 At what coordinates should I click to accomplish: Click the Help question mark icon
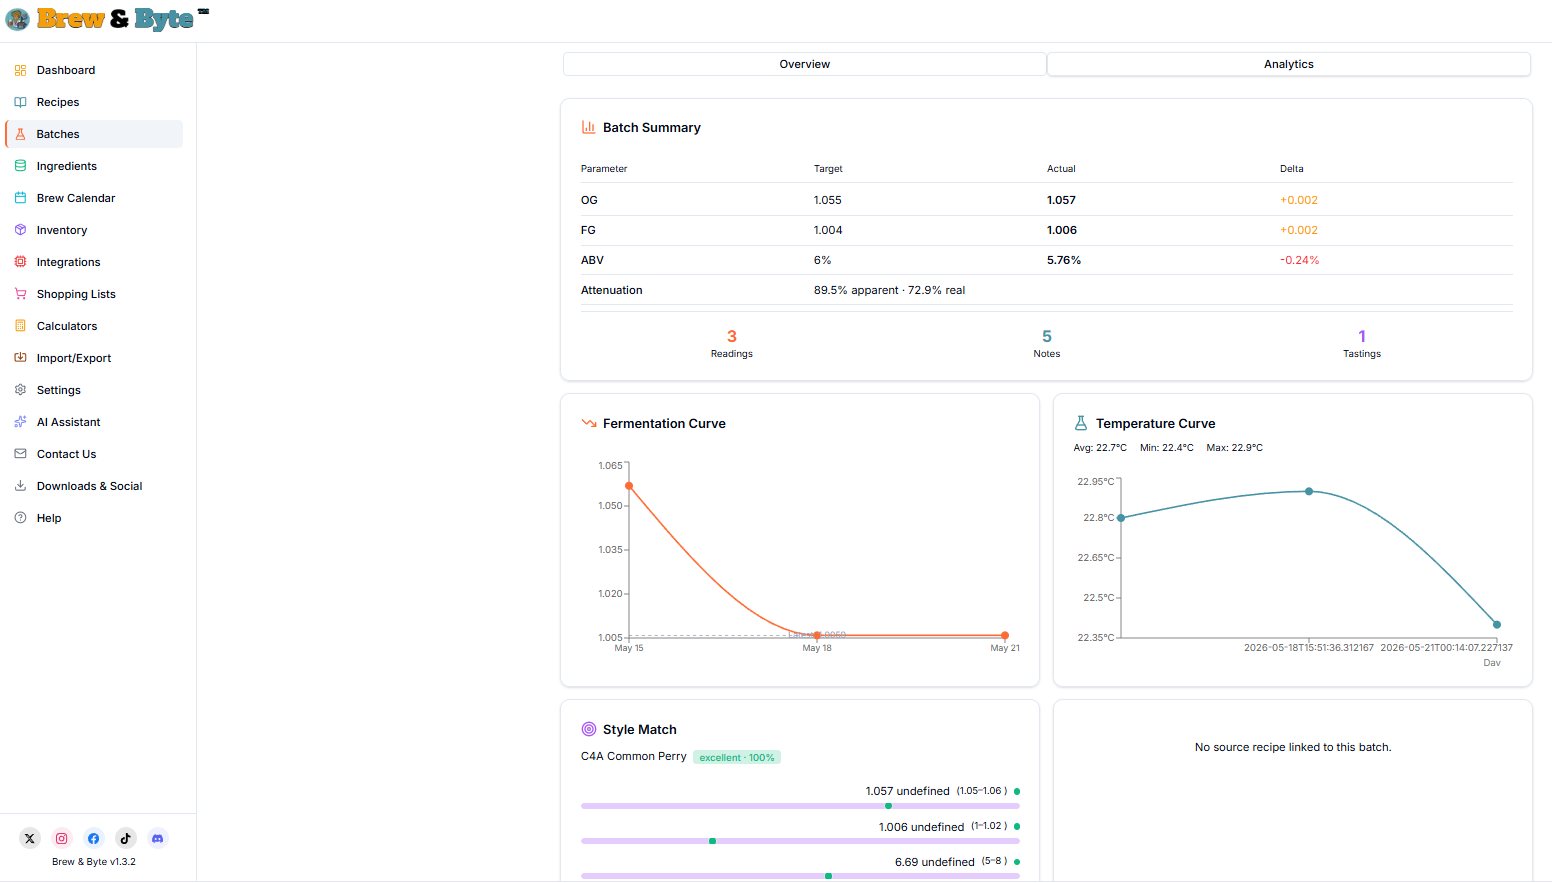[20, 518]
